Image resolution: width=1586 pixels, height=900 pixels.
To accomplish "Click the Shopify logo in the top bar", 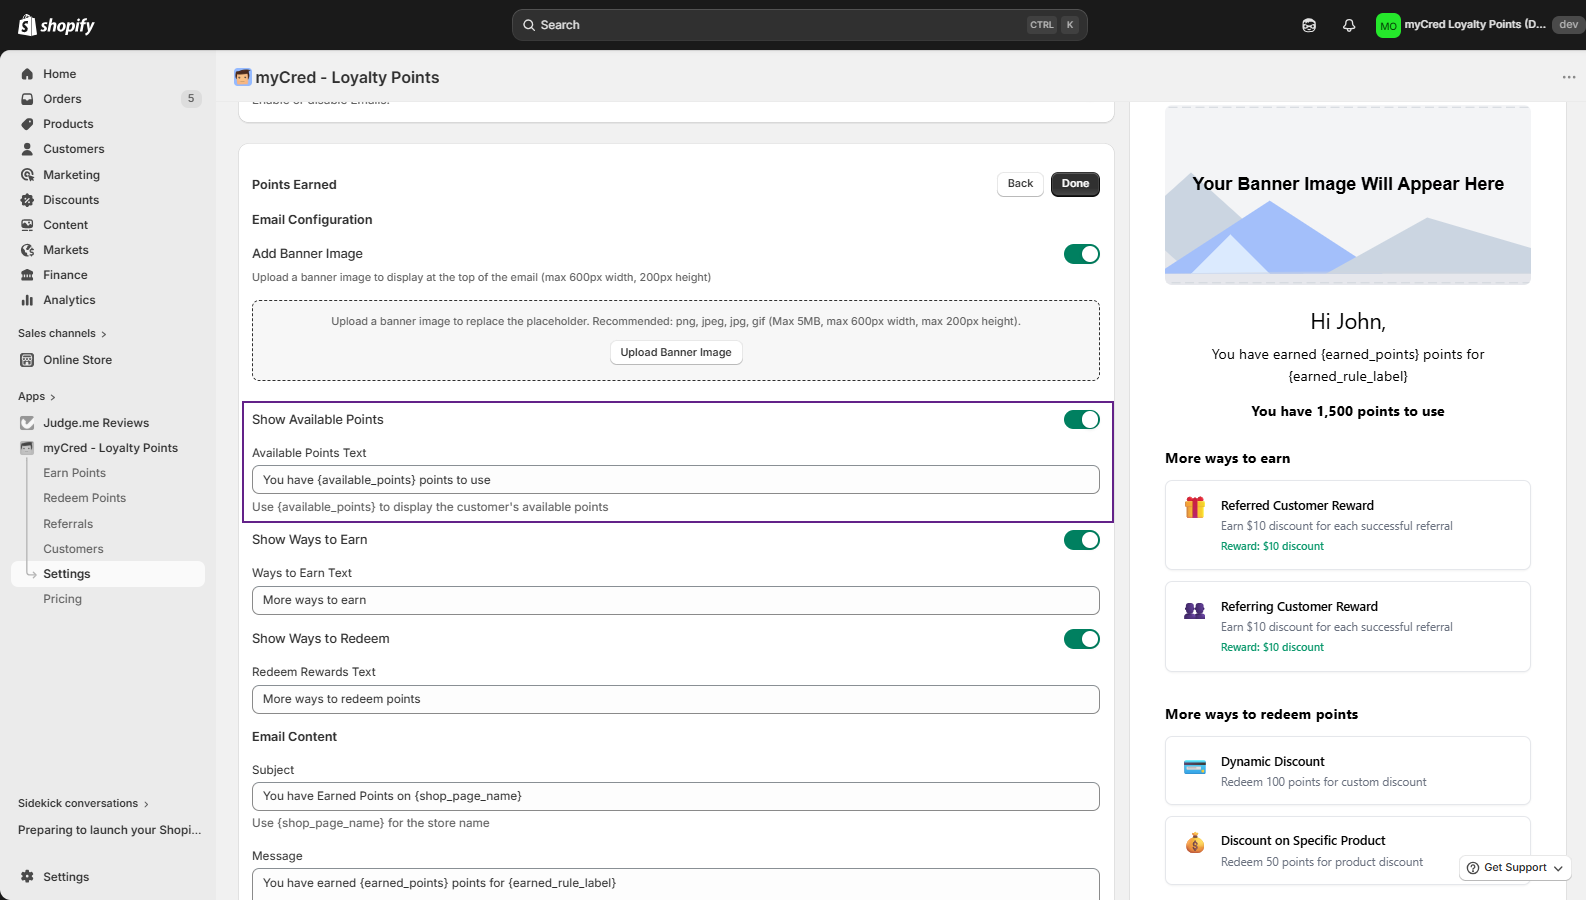I will 56,25.
